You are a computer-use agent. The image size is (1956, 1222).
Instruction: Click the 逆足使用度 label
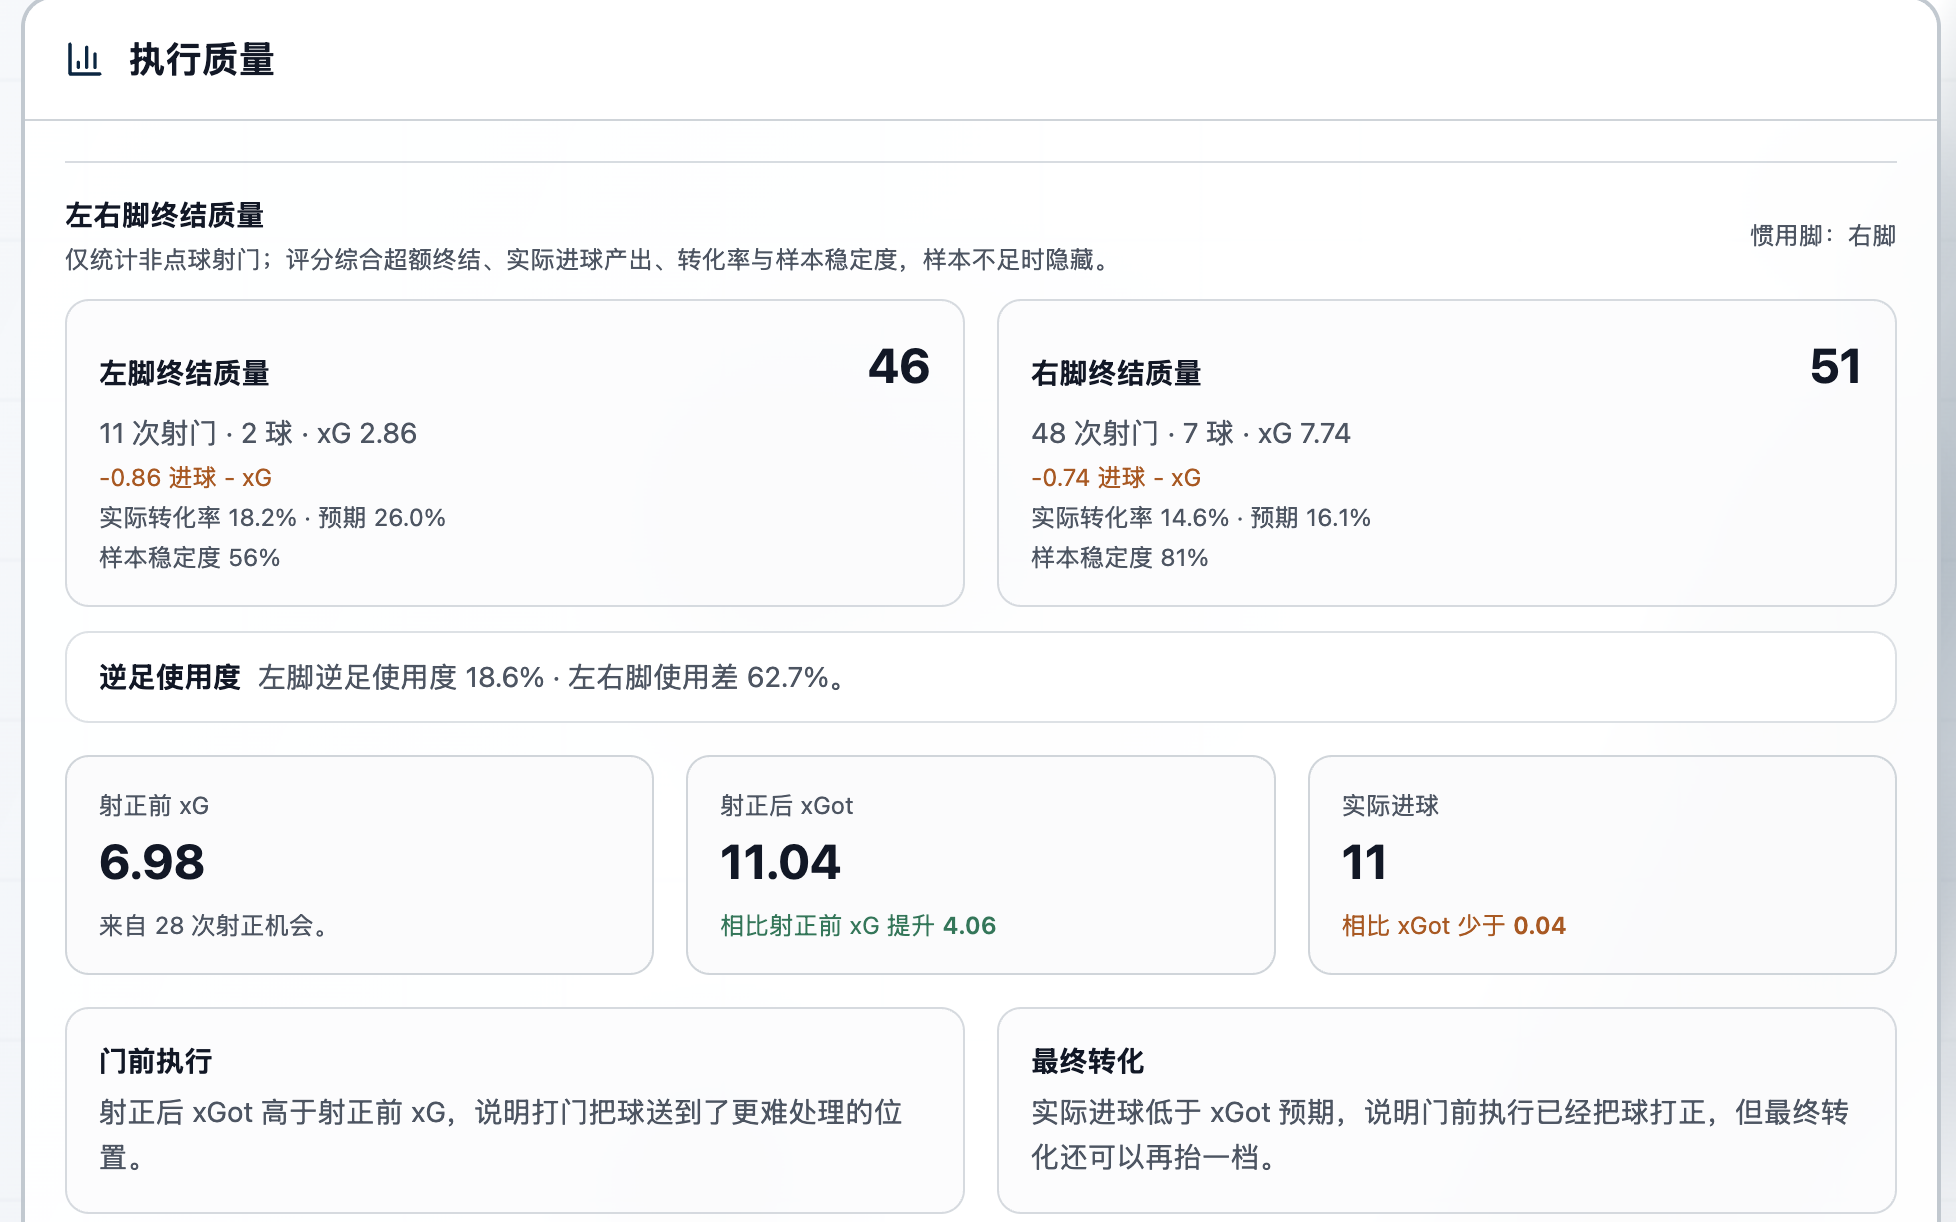tap(170, 677)
